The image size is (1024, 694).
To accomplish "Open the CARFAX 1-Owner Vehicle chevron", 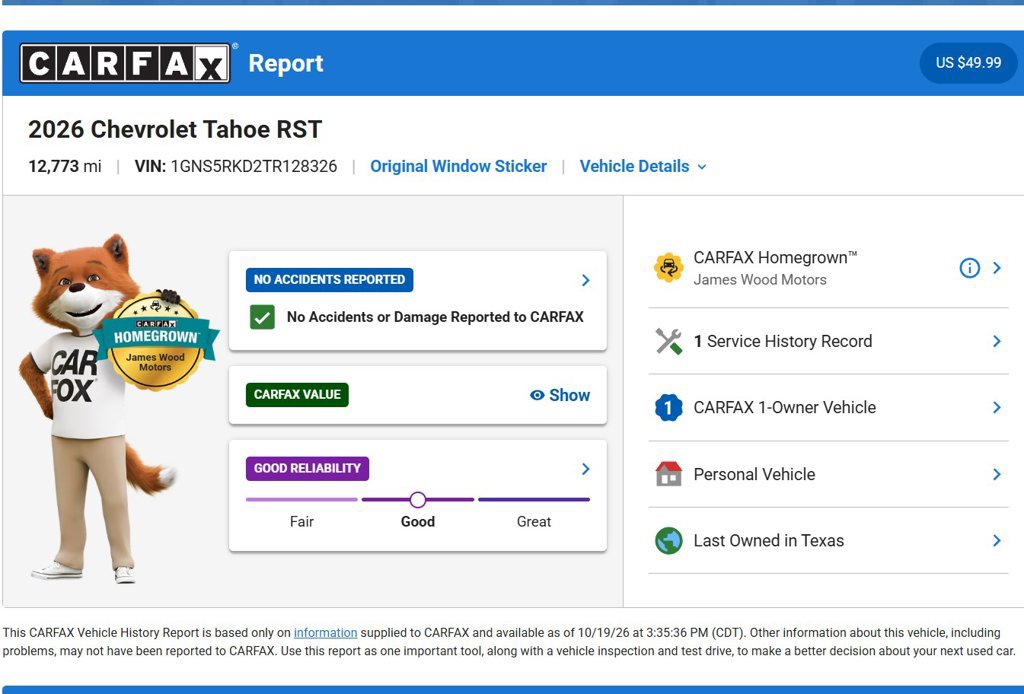I will 997,408.
